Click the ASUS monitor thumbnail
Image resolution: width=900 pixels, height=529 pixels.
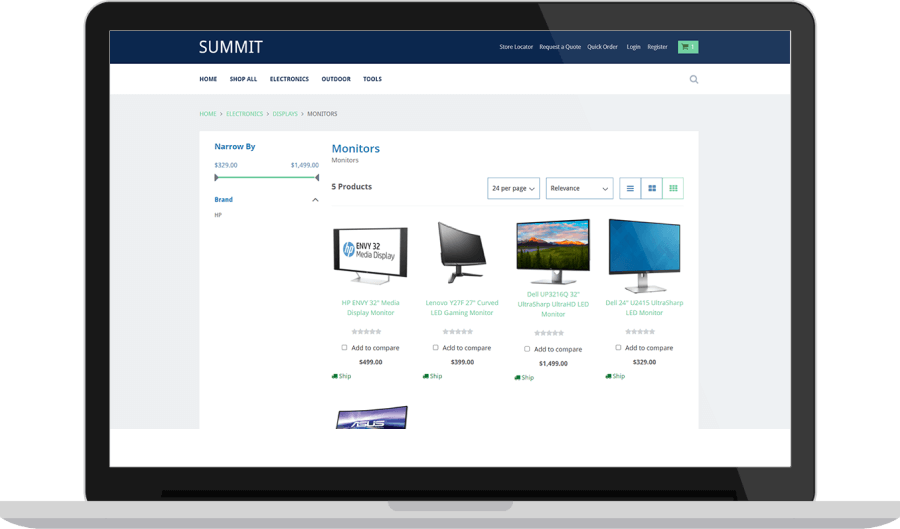tap(371, 417)
